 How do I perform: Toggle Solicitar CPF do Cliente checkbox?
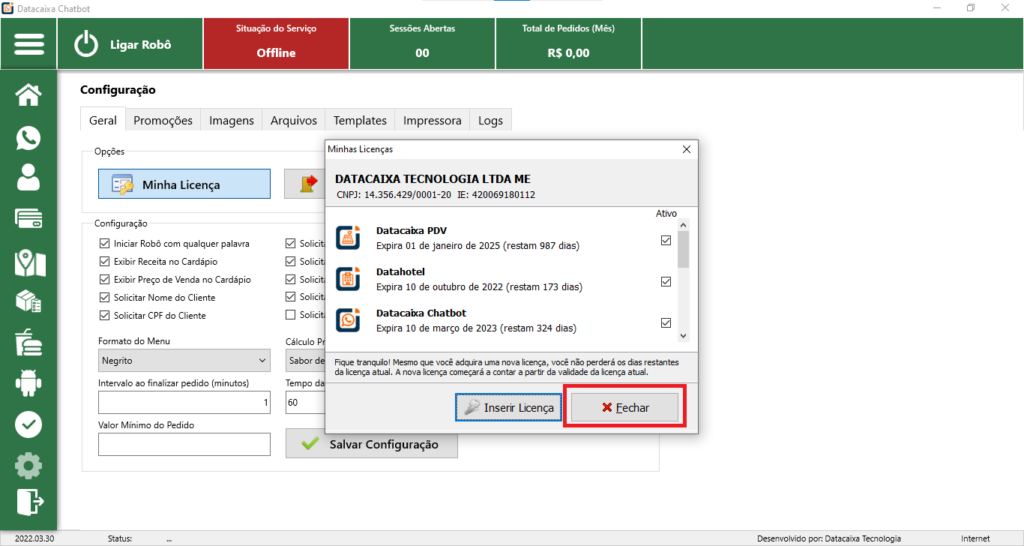[x=105, y=315]
